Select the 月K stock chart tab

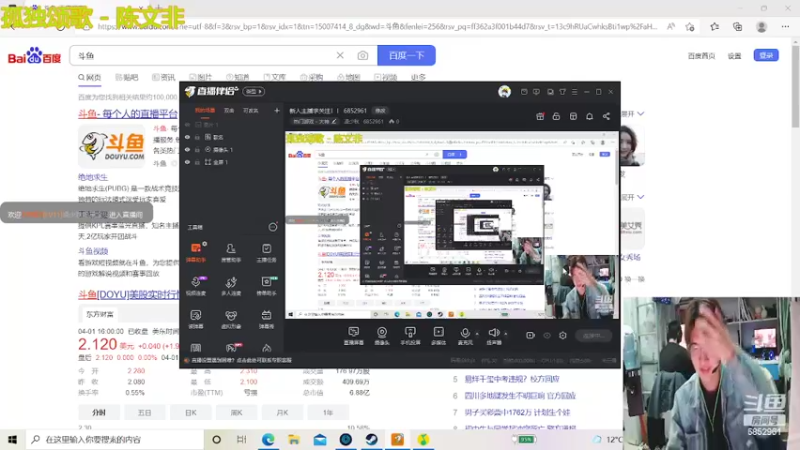(282, 412)
